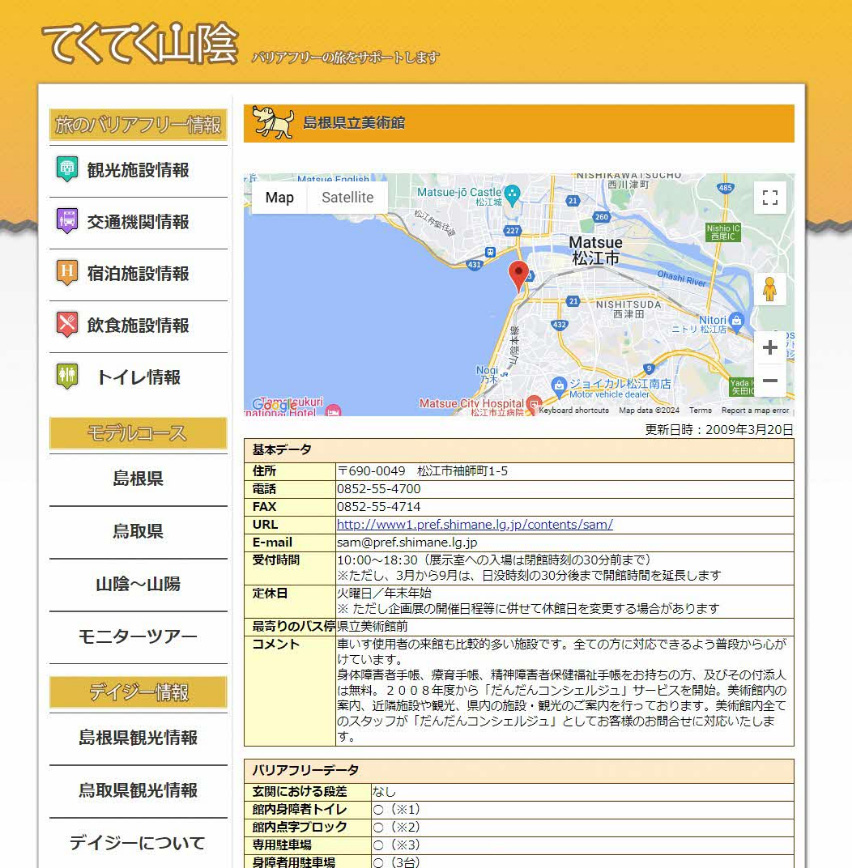The image size is (852, 868).
Task: Click the Nitori store map marker
Action: 736,320
